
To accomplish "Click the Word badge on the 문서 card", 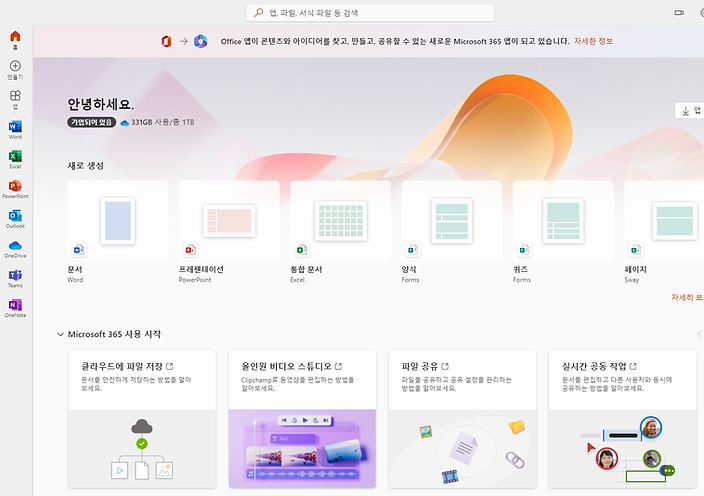I will 79,250.
